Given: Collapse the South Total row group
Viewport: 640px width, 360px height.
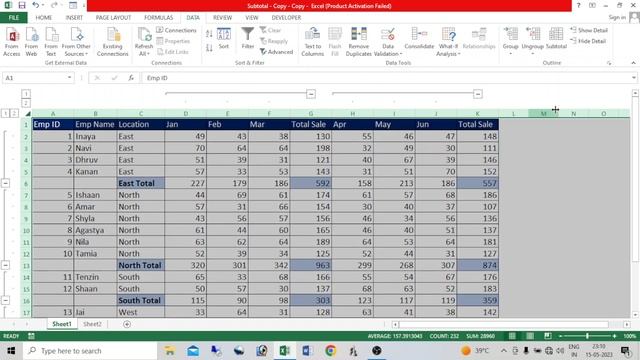Looking at the screenshot, I should pyautogui.click(x=5, y=300).
